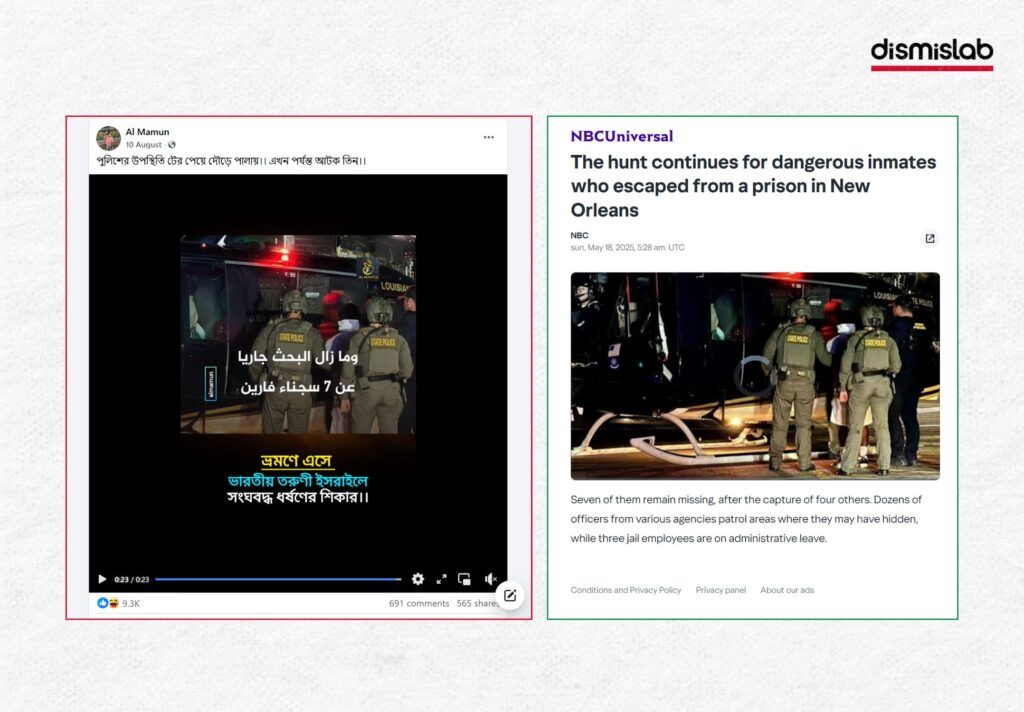Click the edit pencil floating button
Image resolution: width=1024 pixels, height=712 pixels.
[x=510, y=595]
